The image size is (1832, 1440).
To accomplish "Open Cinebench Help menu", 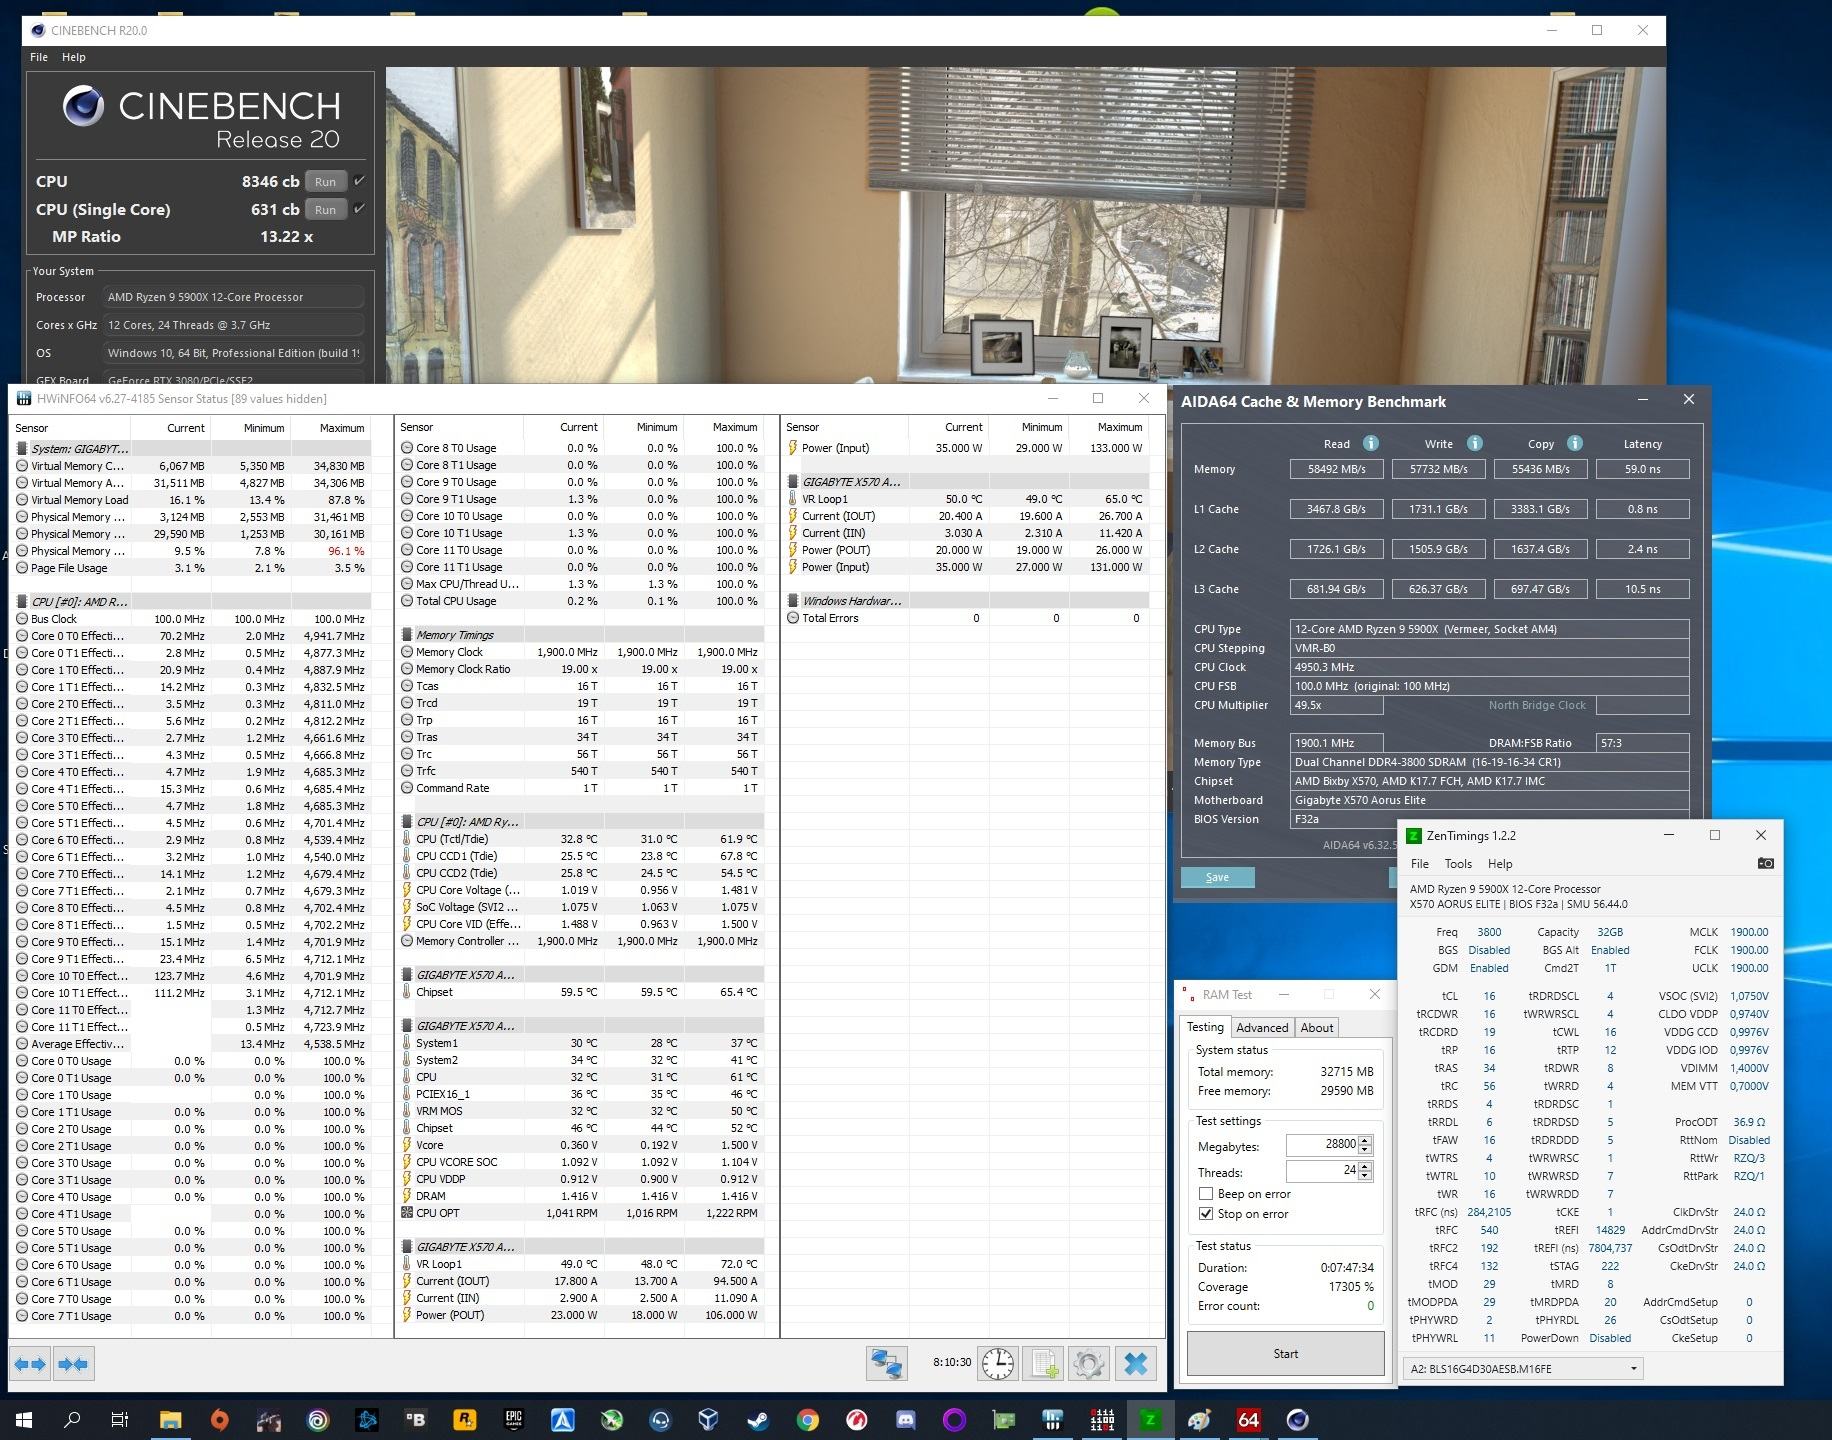I will 74,57.
